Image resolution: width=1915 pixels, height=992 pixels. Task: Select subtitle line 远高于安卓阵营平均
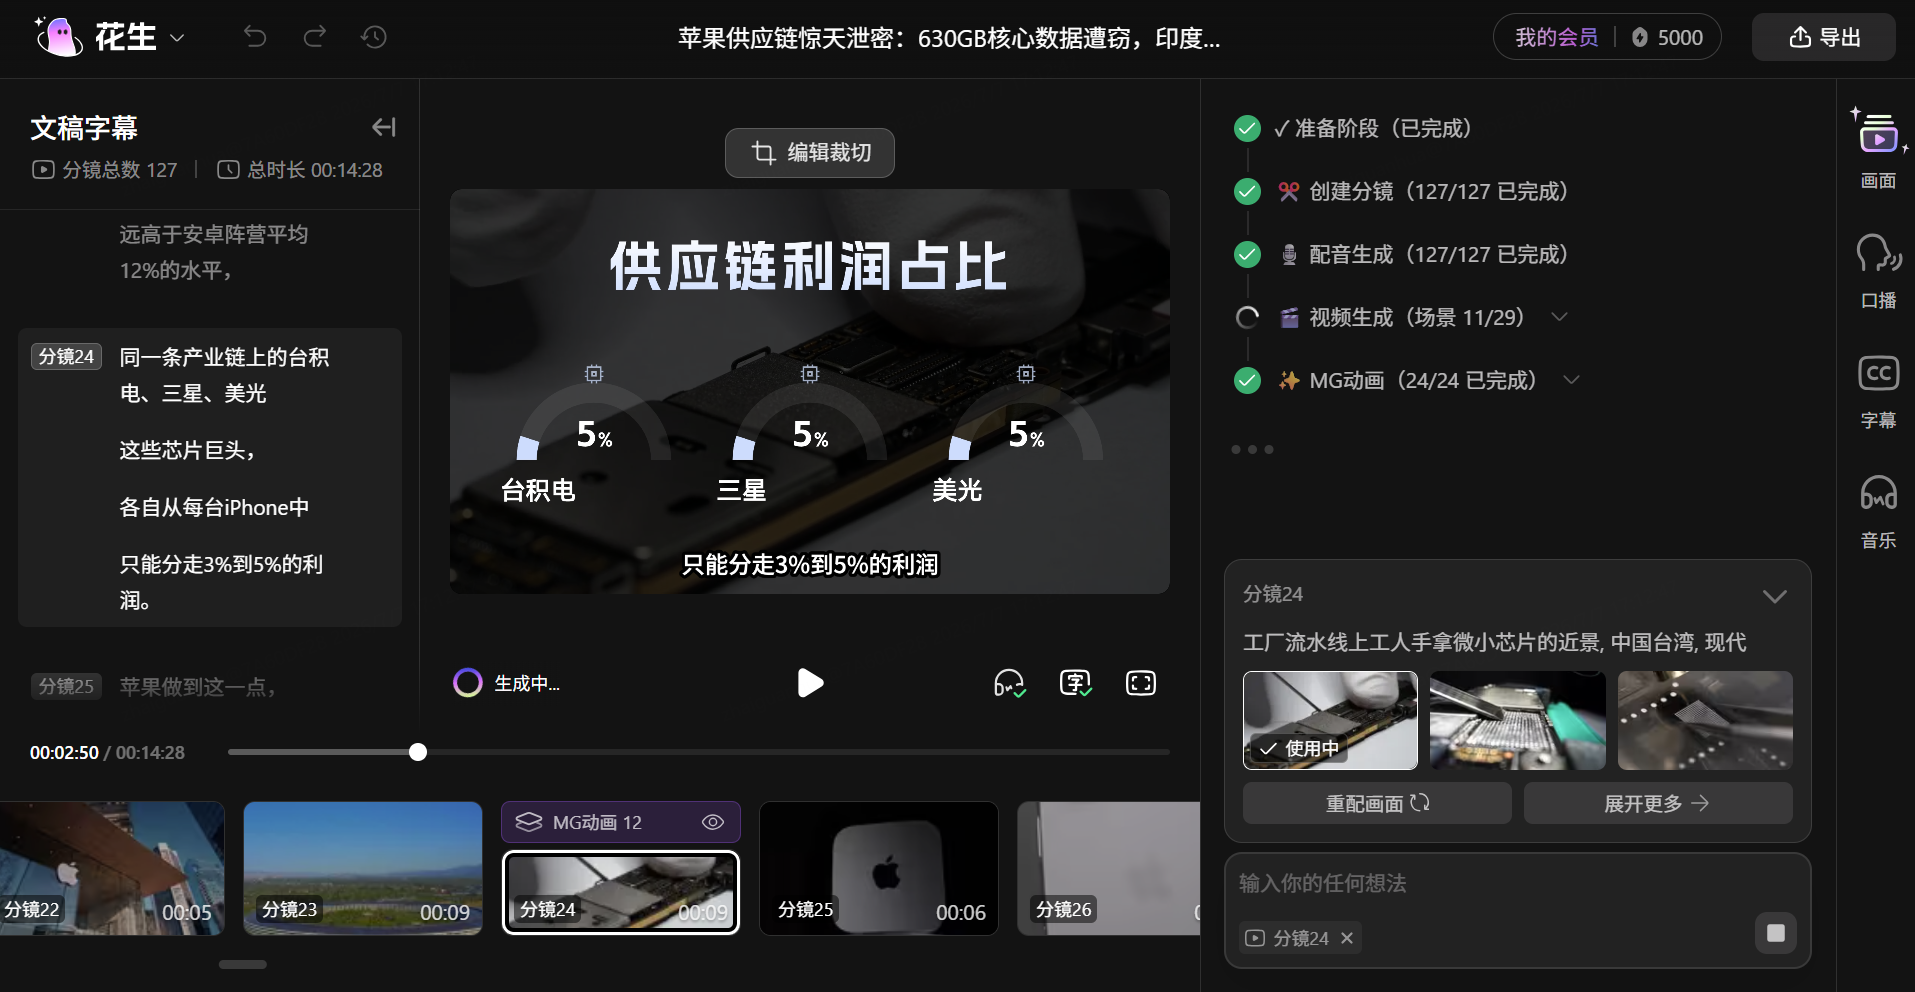(x=214, y=234)
